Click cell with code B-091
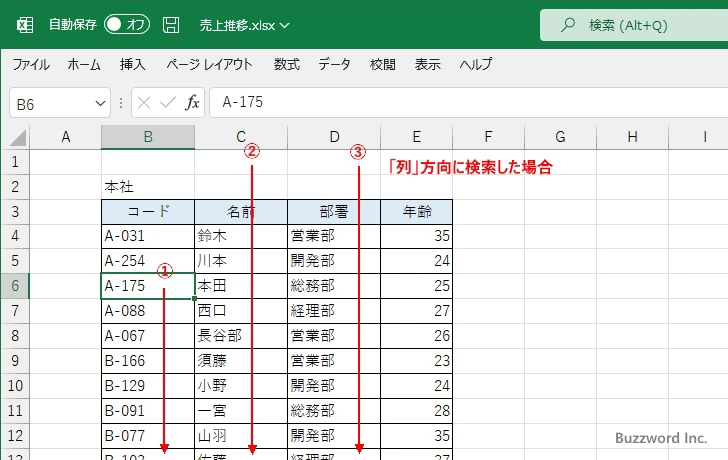Screen dimensions: 728x460 148,411
